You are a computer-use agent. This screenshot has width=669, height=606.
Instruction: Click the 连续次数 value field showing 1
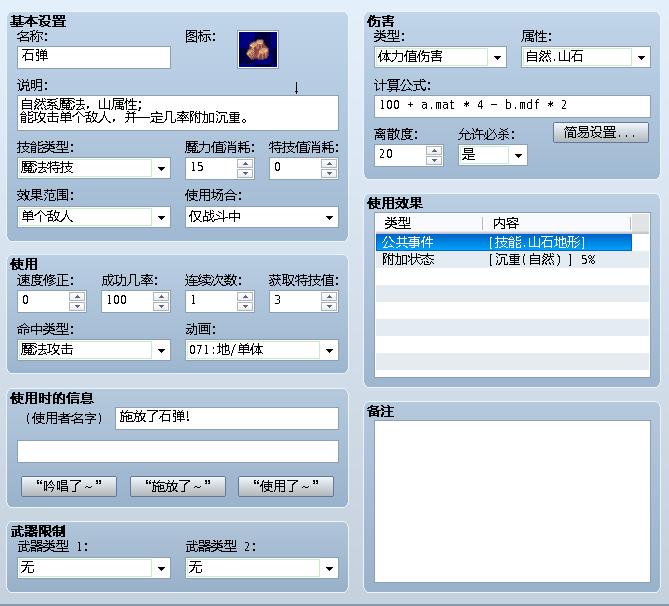(x=212, y=301)
